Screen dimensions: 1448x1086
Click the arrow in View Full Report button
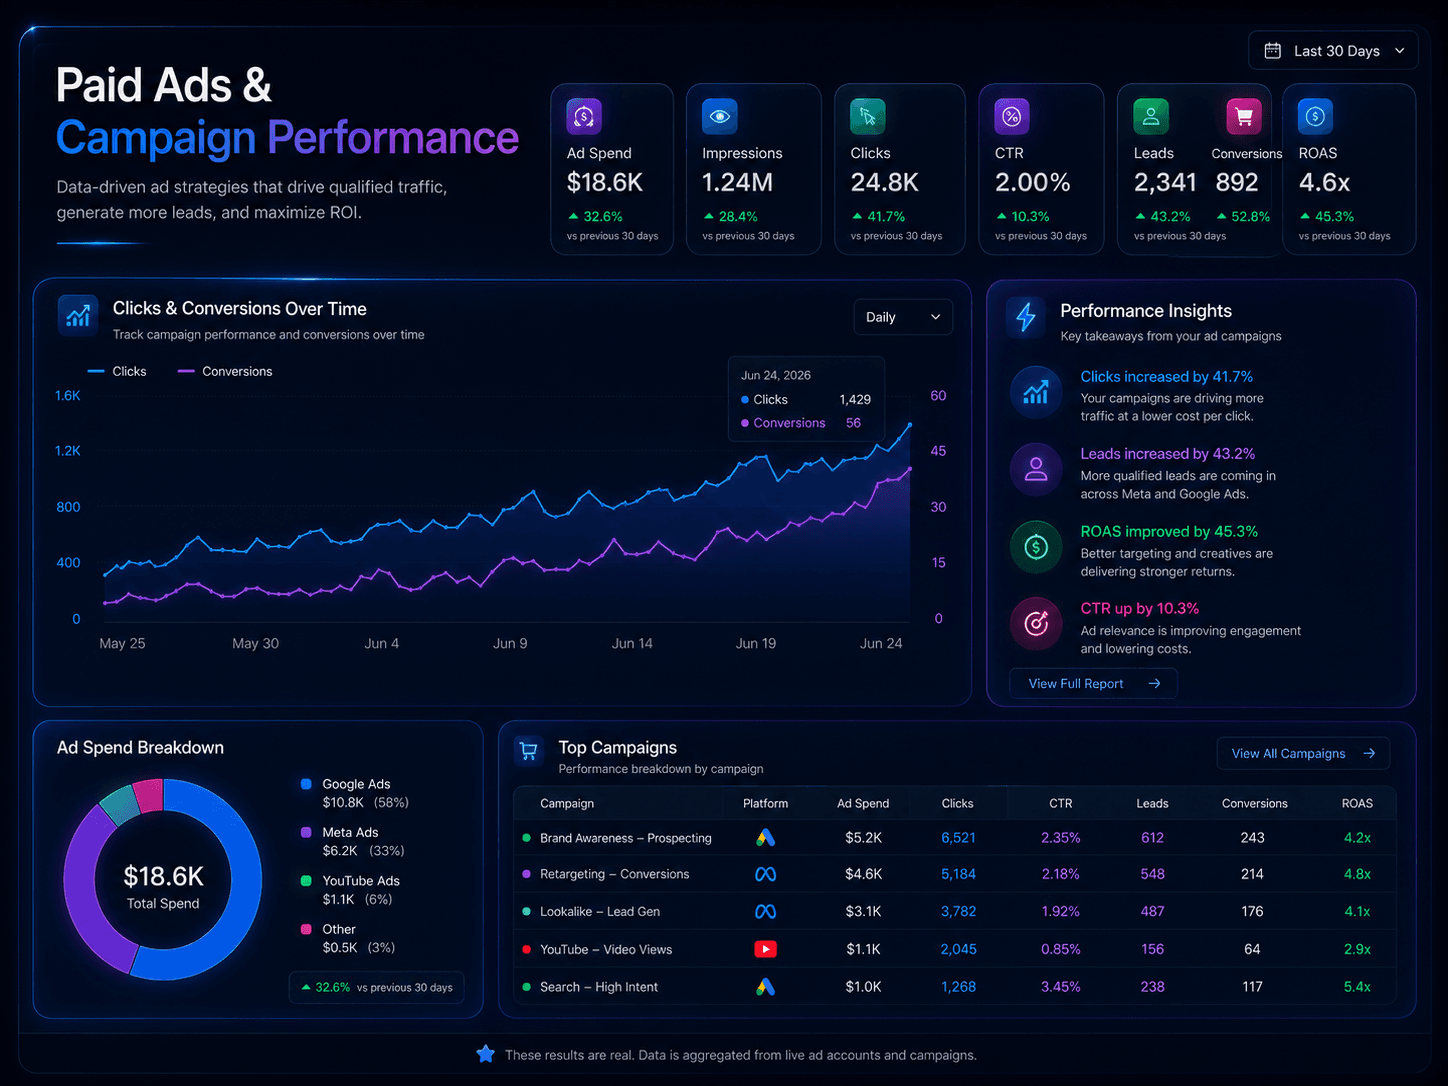(1154, 684)
